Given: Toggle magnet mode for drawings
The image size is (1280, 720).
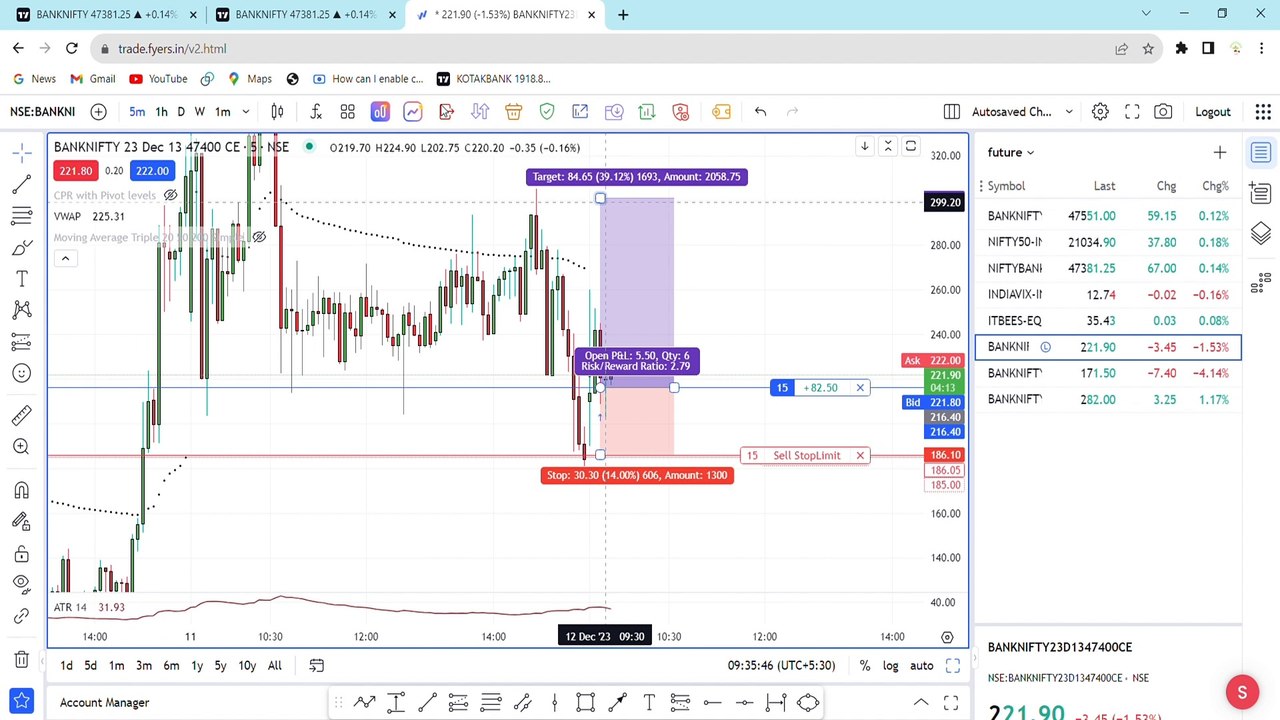Looking at the screenshot, I should click(x=21, y=490).
